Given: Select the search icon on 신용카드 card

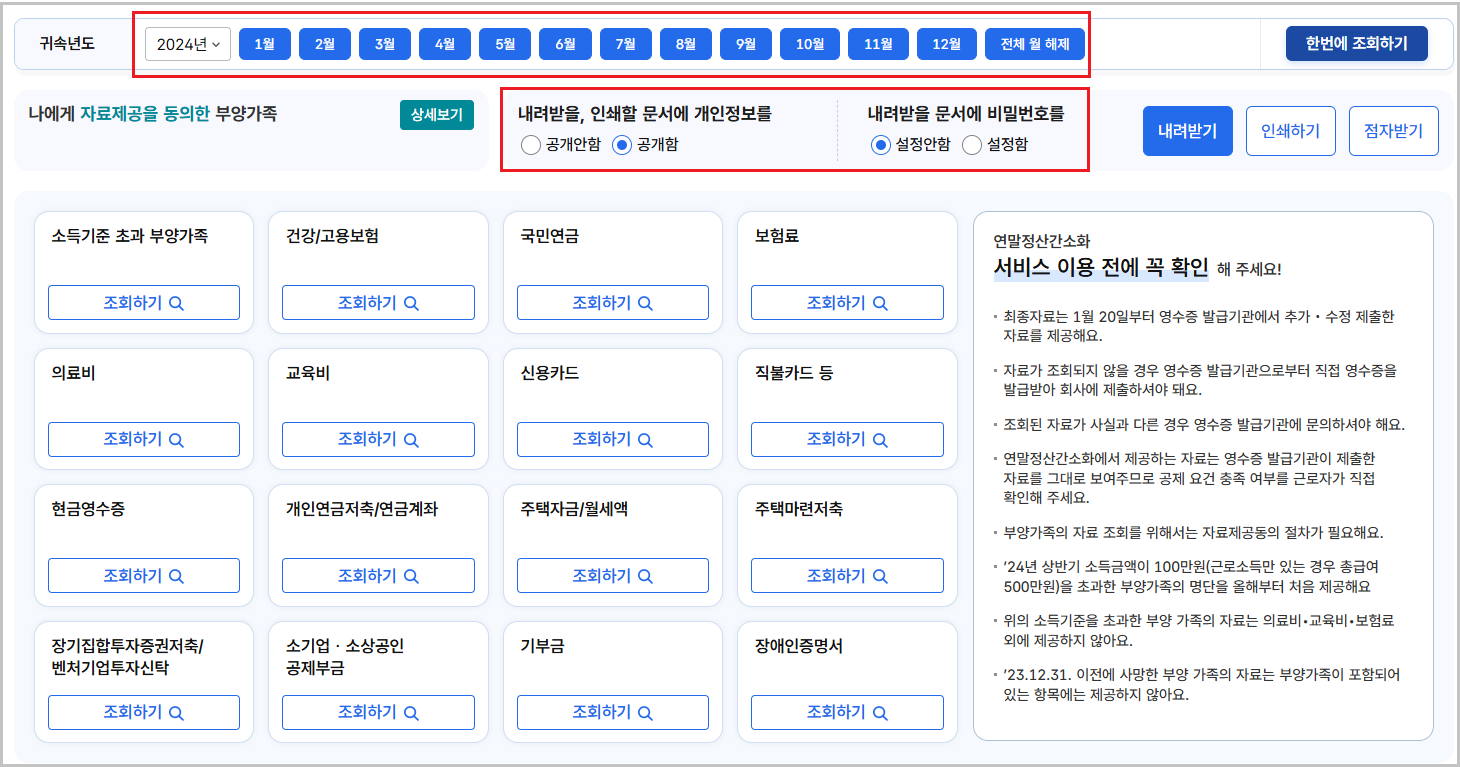Looking at the screenshot, I should click(x=648, y=439).
